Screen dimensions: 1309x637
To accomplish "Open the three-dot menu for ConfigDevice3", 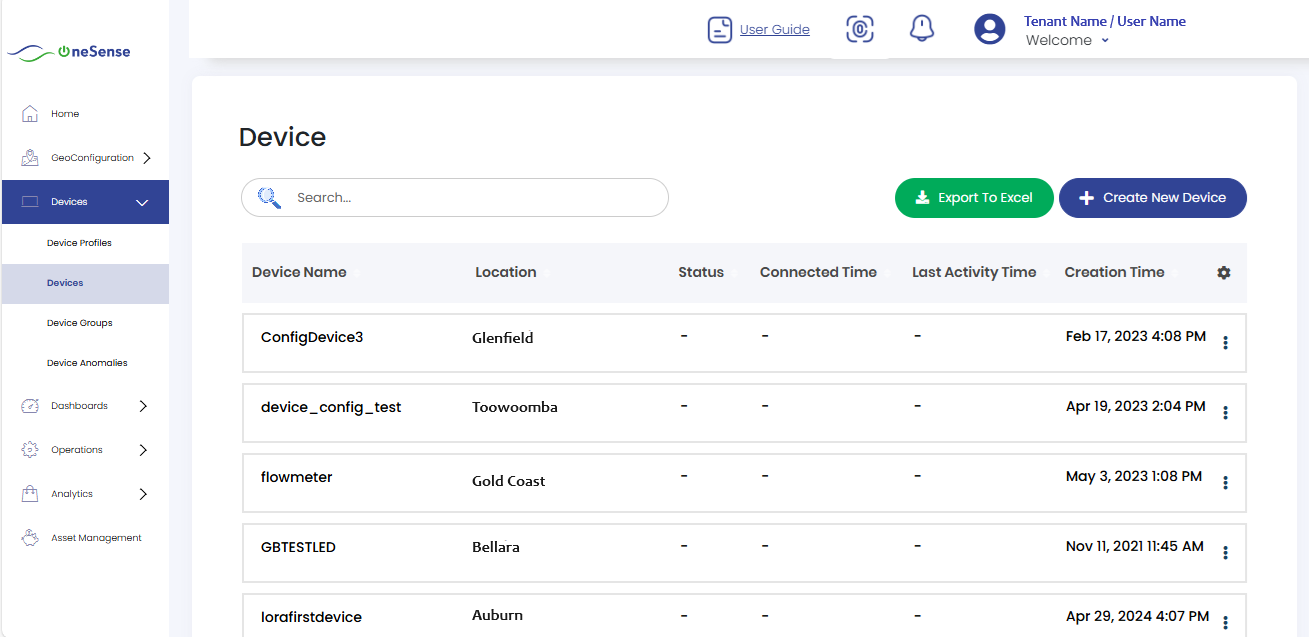I will [1225, 343].
